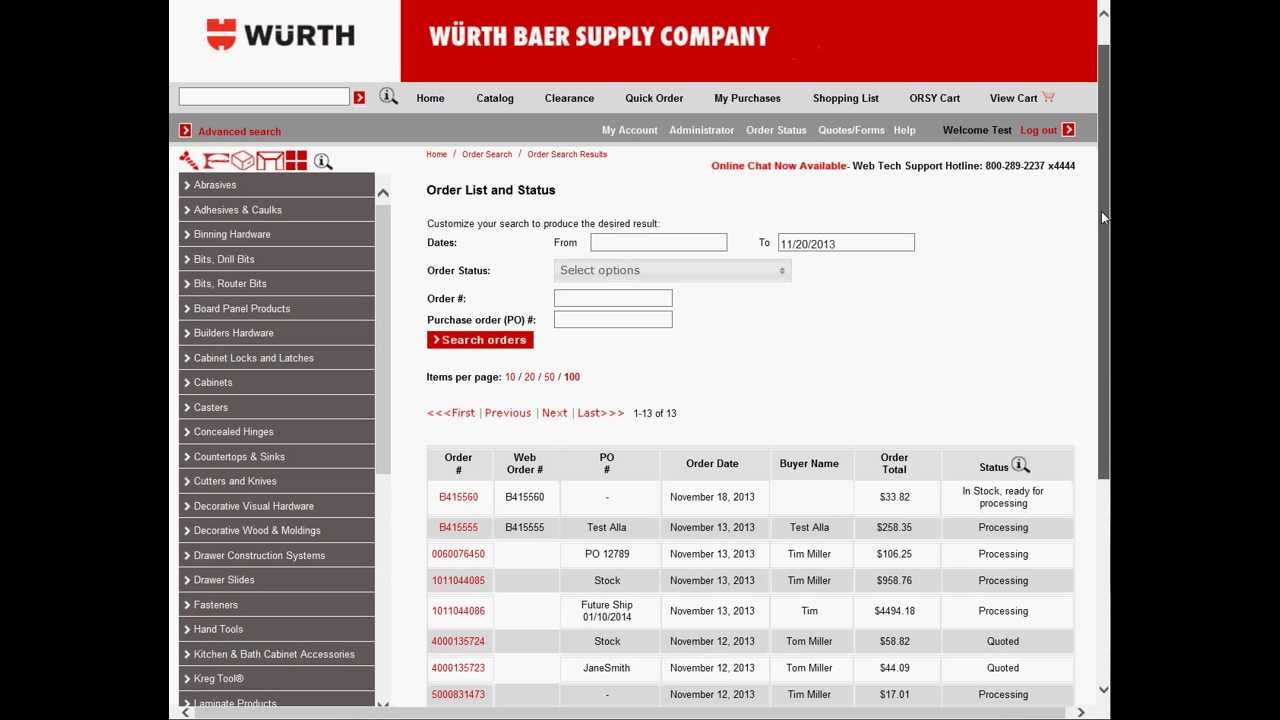
Task: Click the main search text box
Action: pyautogui.click(x=264, y=96)
